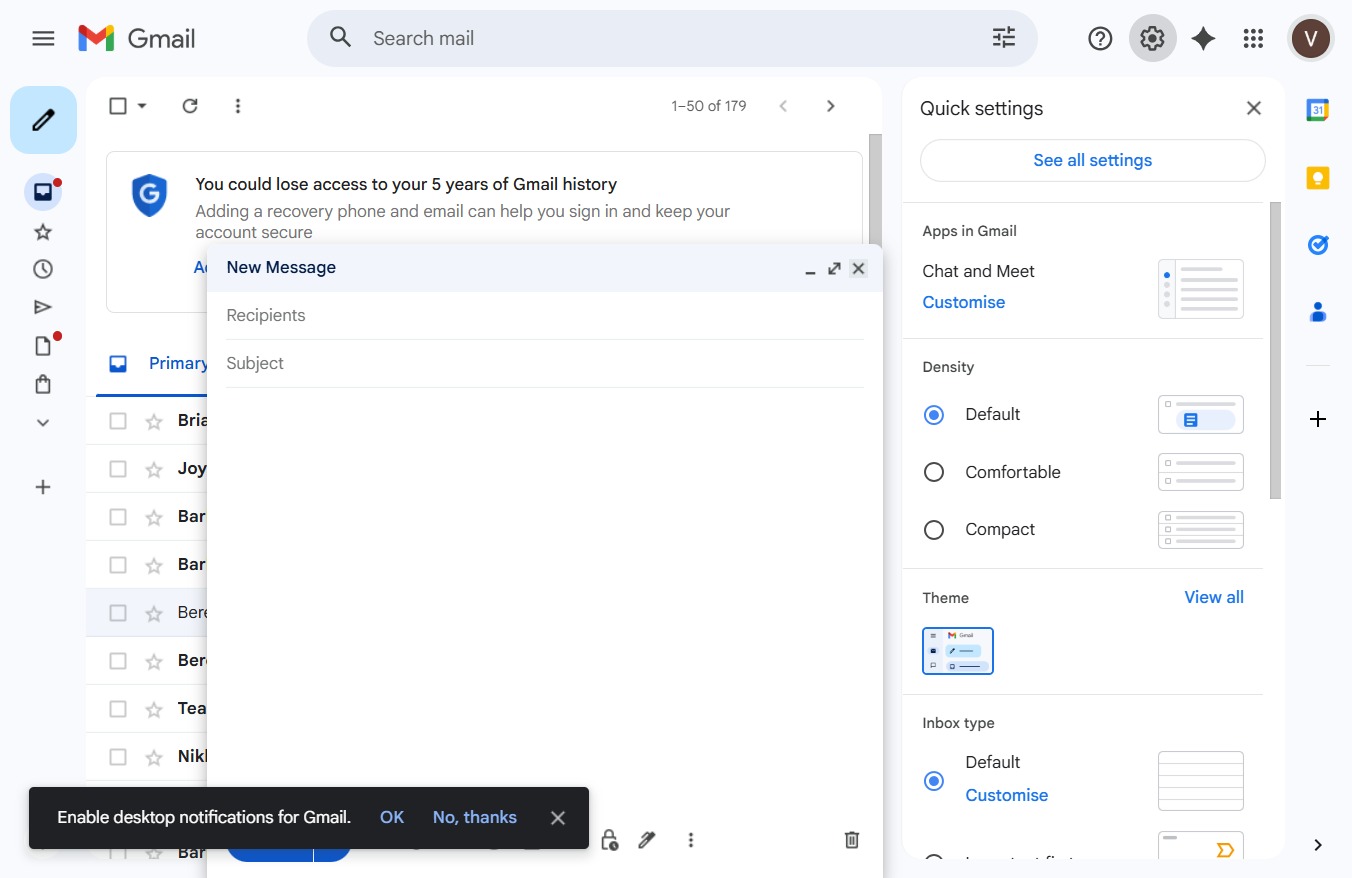Tick the Select all checkbox

point(118,106)
